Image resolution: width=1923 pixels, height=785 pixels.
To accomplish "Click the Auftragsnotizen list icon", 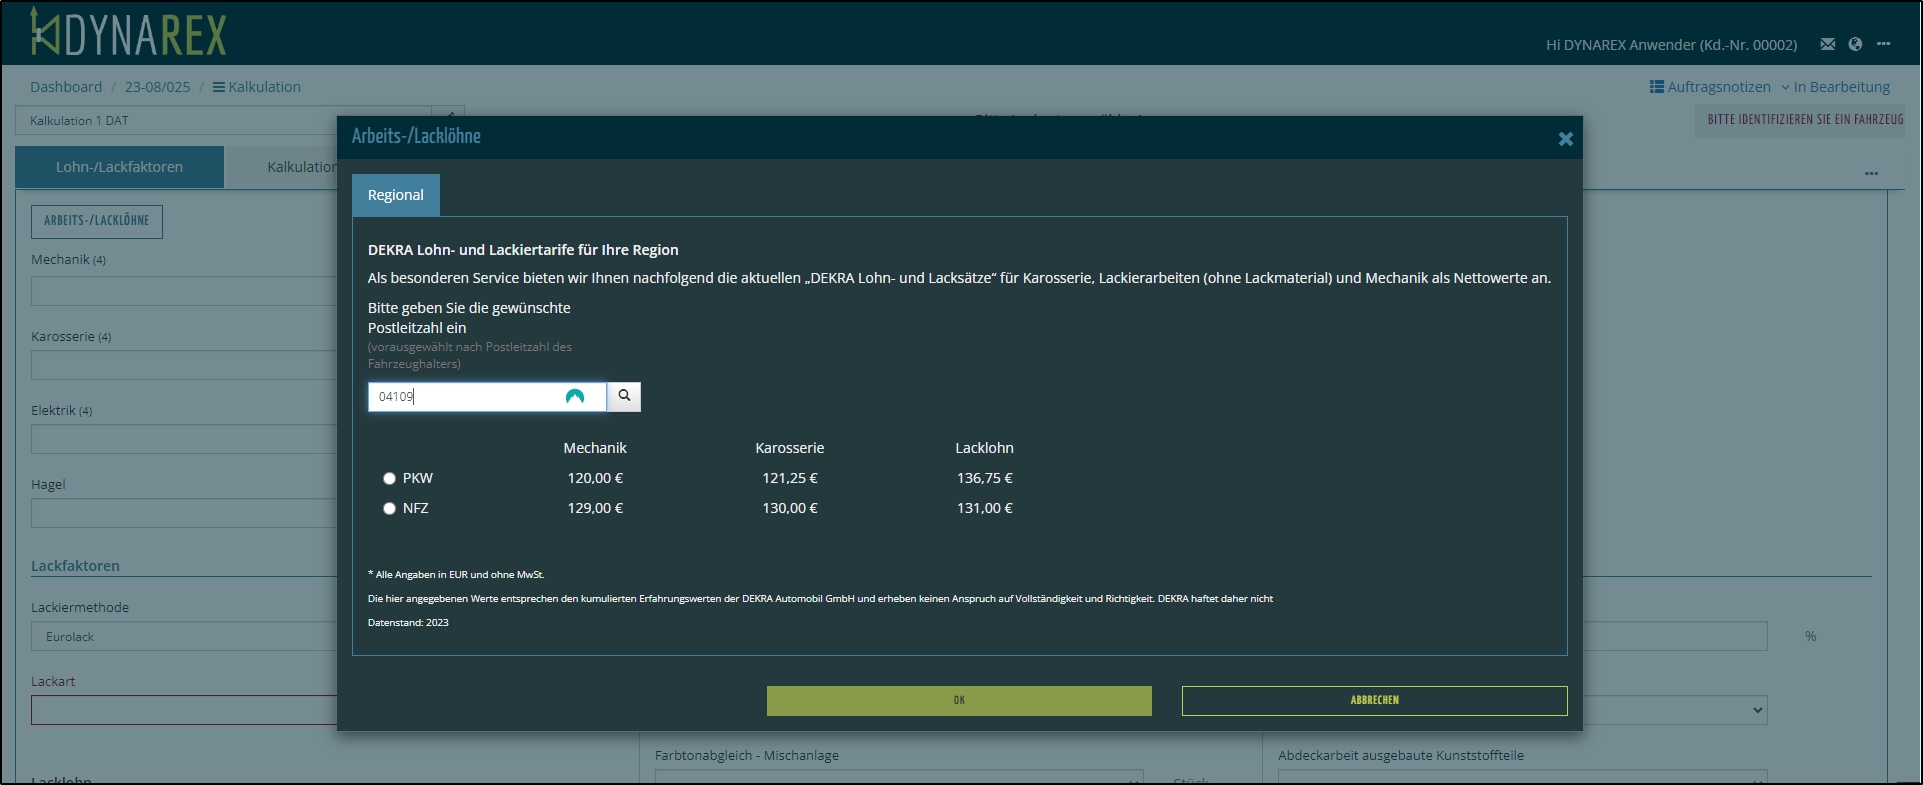I will tap(1656, 87).
